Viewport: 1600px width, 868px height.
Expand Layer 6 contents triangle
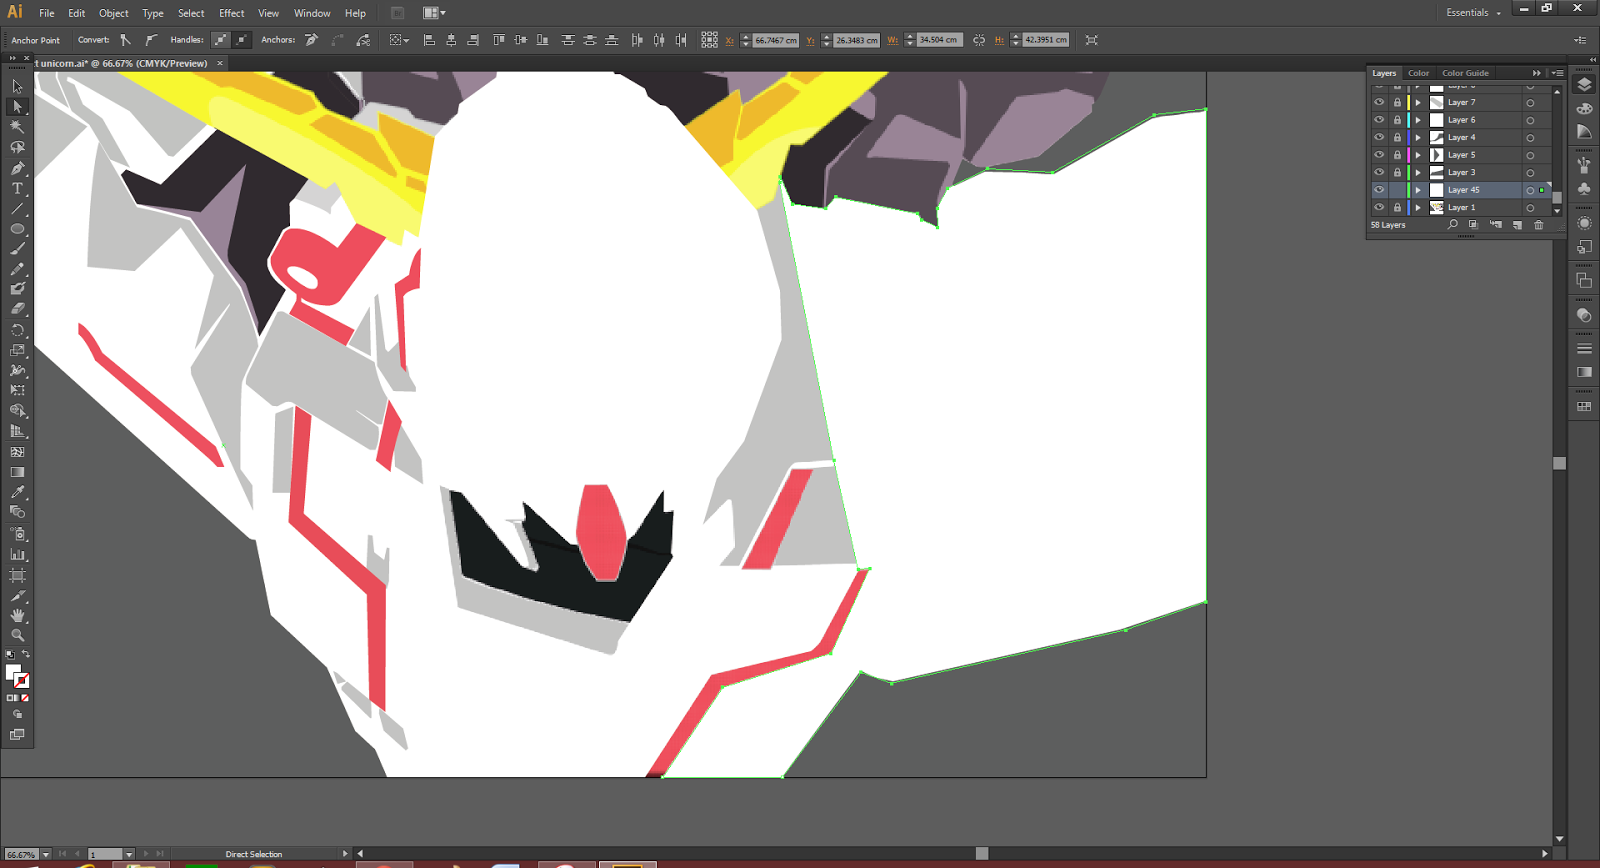[1418, 120]
